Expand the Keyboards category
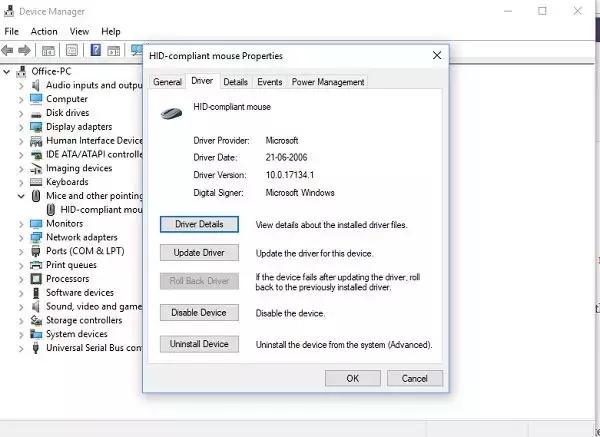Viewport: 600px width, 437px height. pyautogui.click(x=21, y=183)
